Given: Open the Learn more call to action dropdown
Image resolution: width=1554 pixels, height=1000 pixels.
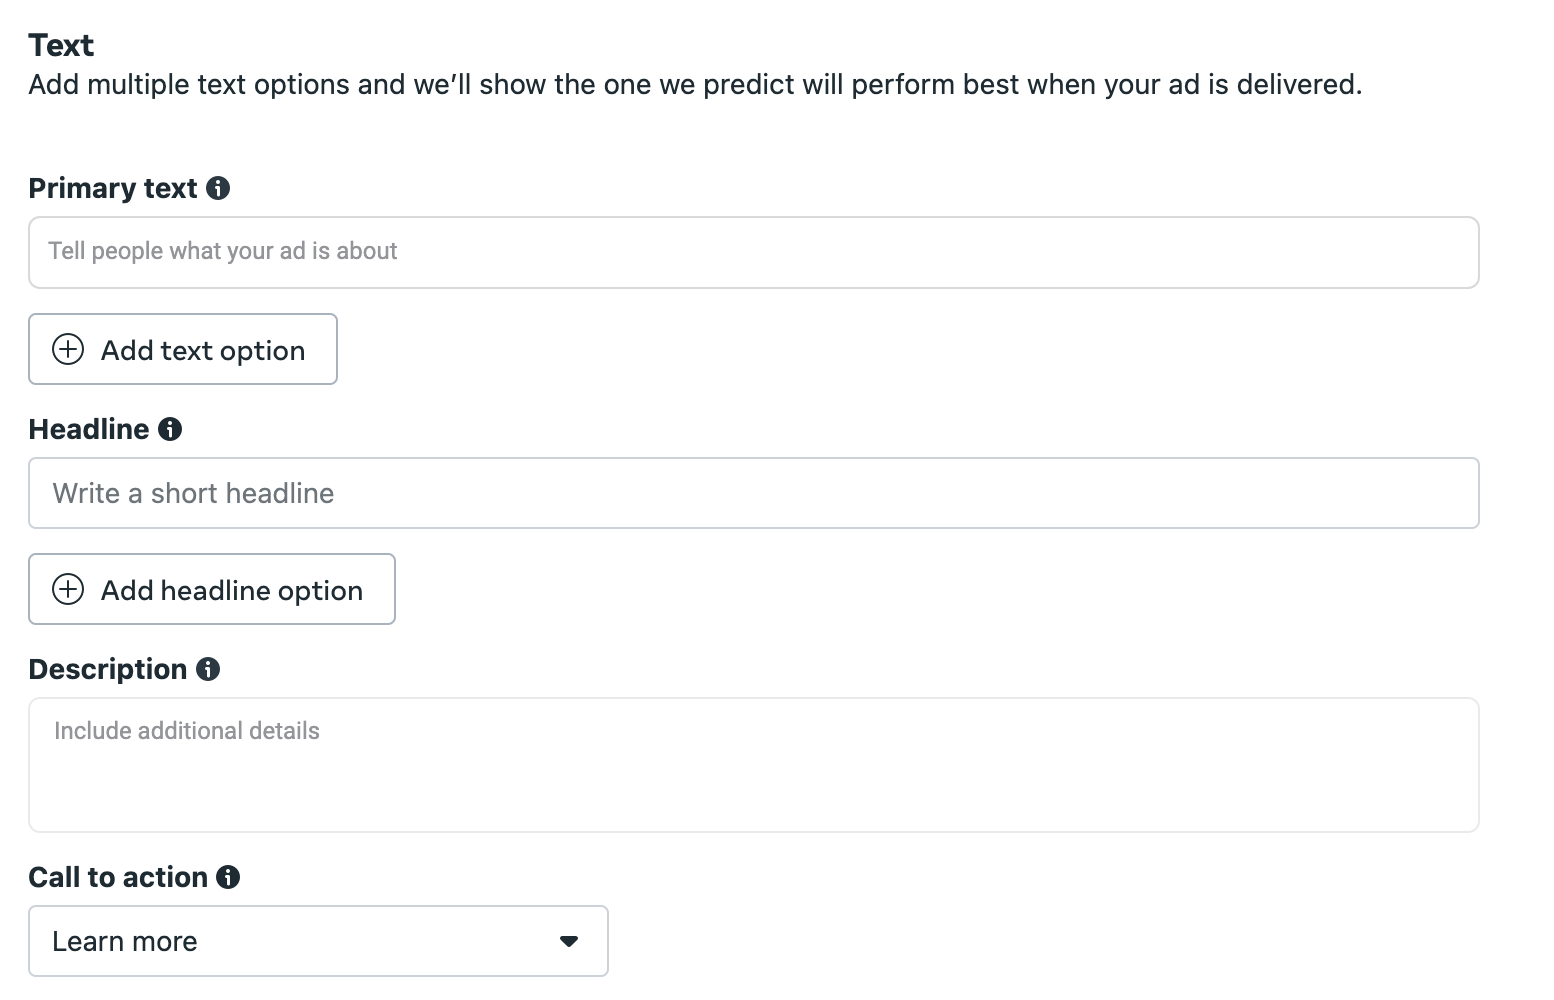Looking at the screenshot, I should click(x=318, y=941).
